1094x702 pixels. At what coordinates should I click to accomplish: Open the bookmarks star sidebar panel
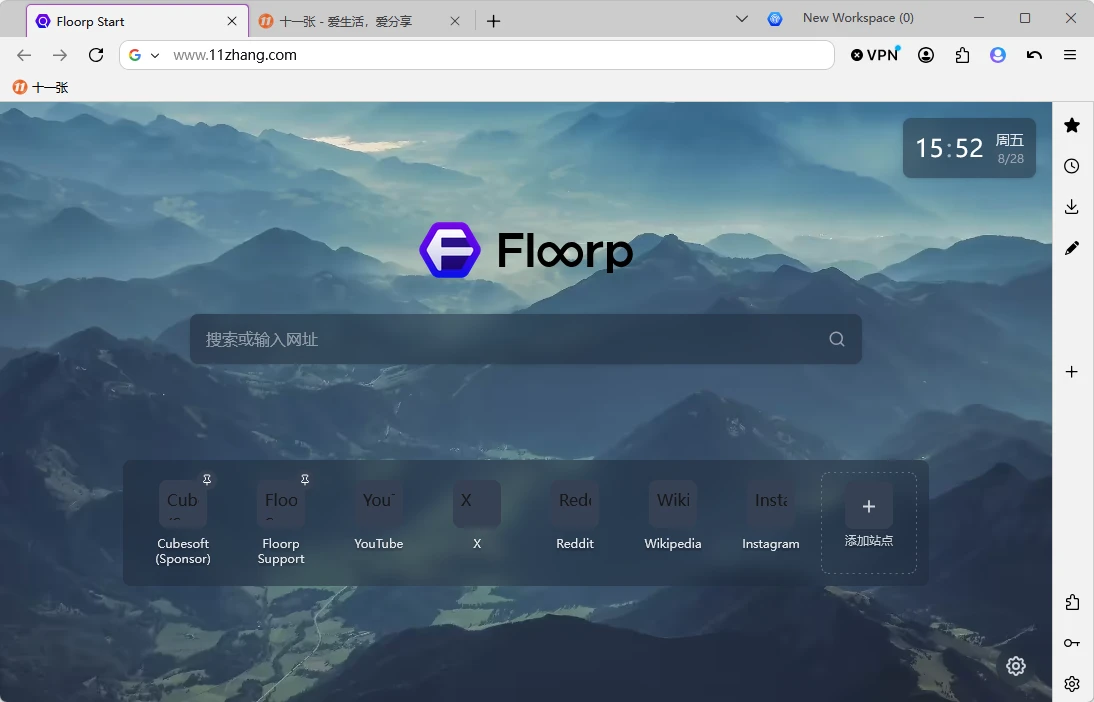pos(1072,125)
